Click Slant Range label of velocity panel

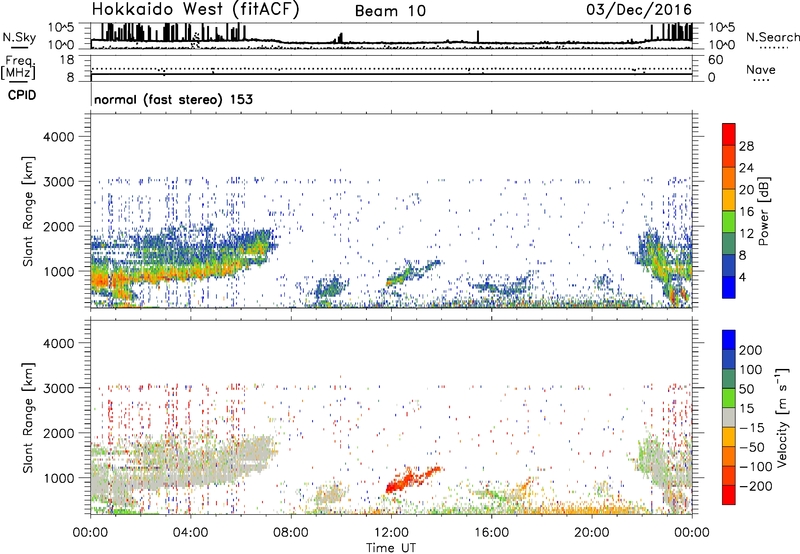pyautogui.click(x=28, y=418)
